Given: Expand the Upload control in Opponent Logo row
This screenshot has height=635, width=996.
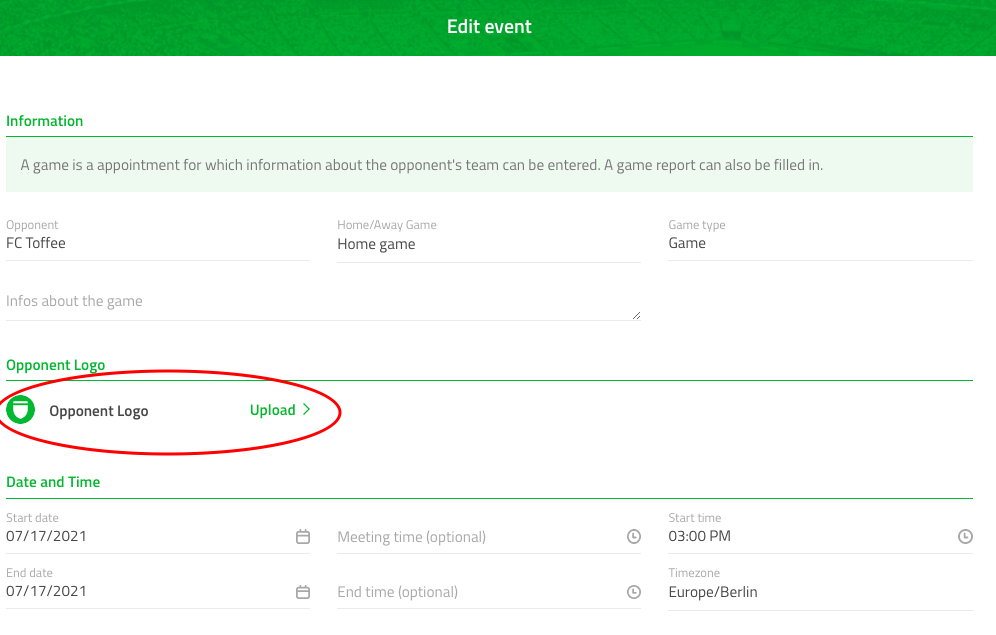Looking at the screenshot, I should pyautogui.click(x=280, y=409).
